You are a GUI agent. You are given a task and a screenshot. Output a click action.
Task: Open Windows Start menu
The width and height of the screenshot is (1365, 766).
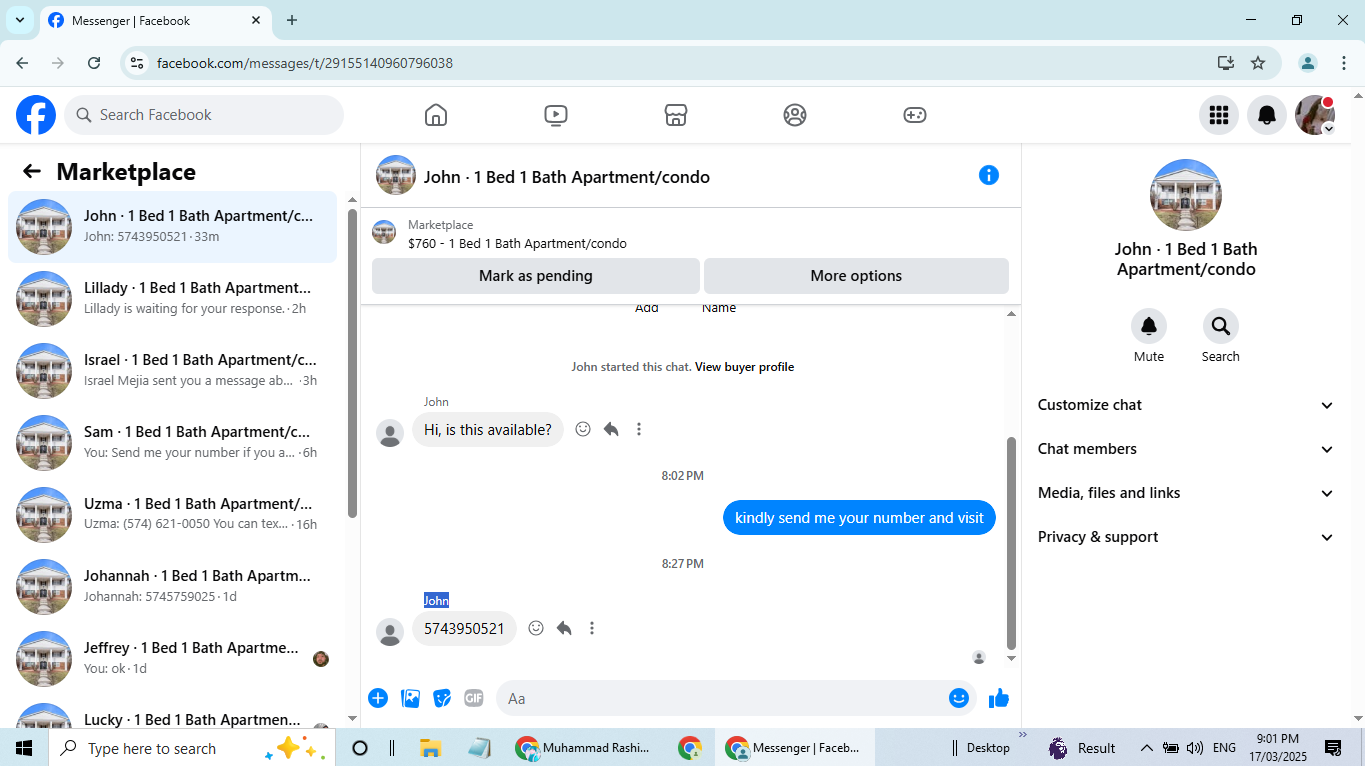pos(24,748)
